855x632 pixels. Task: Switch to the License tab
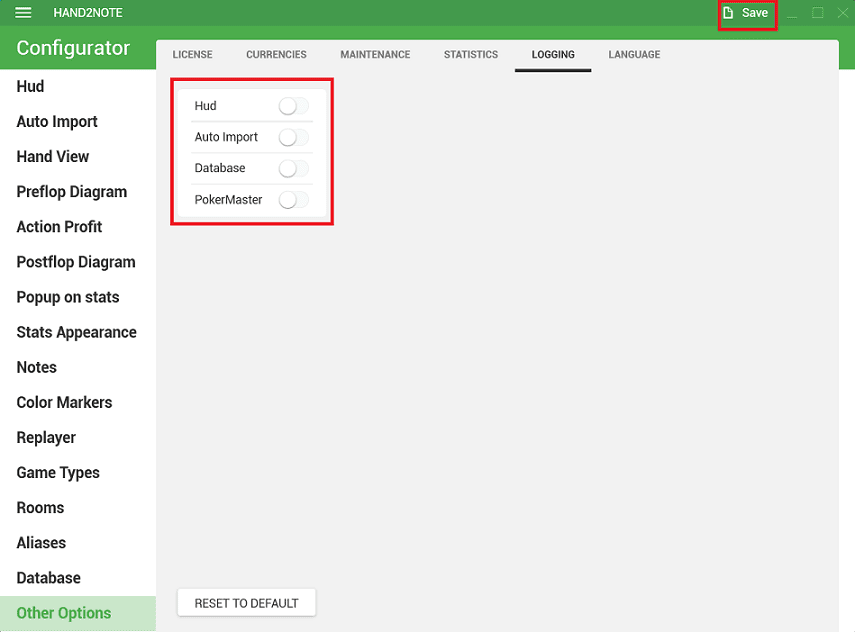point(192,55)
